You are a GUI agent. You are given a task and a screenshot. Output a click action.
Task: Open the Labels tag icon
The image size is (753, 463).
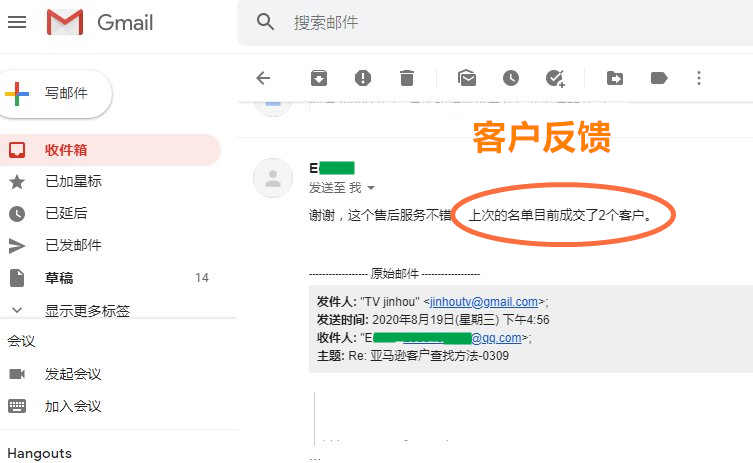point(659,78)
